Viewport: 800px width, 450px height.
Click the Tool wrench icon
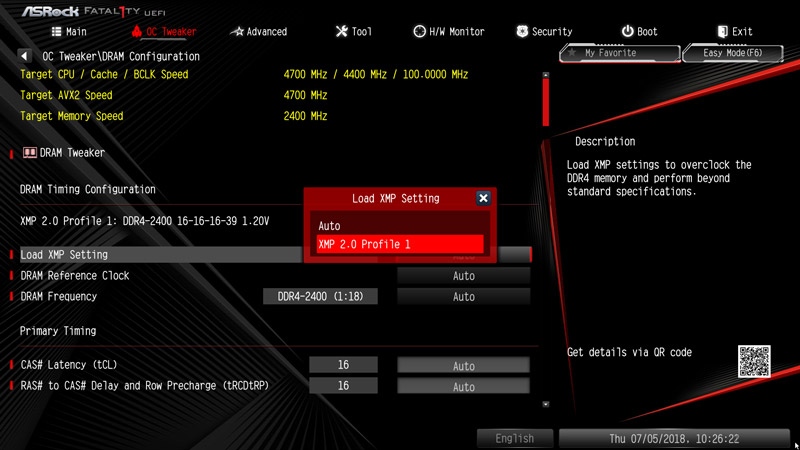click(341, 32)
